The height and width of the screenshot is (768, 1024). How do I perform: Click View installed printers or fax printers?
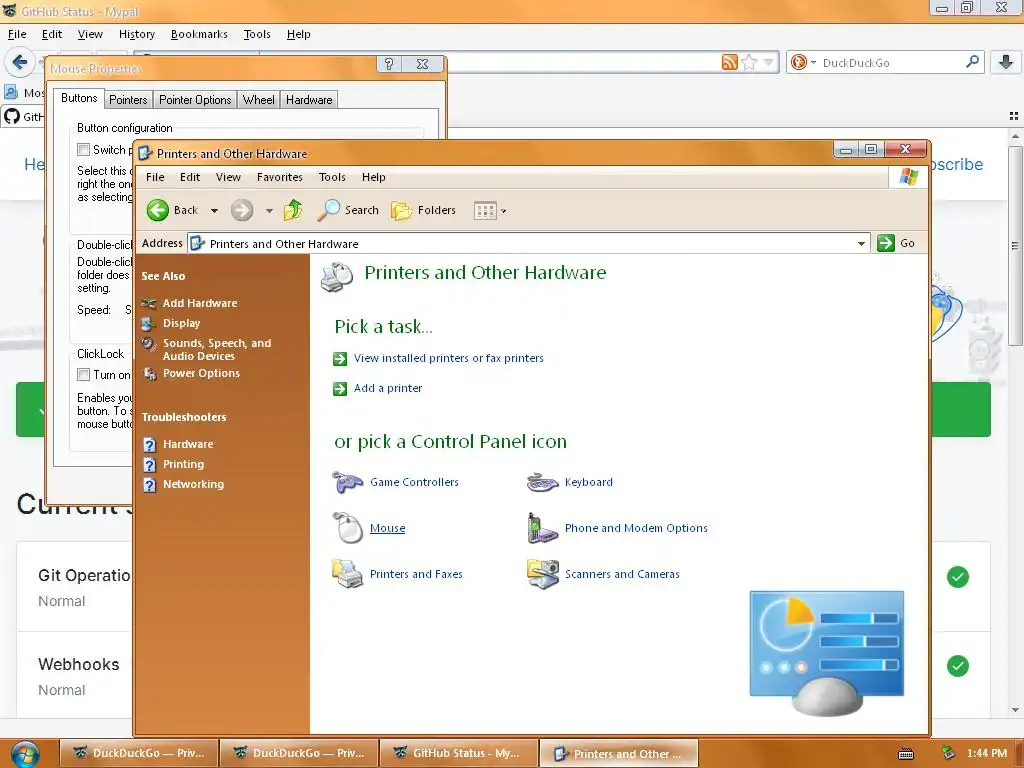pyautogui.click(x=448, y=358)
